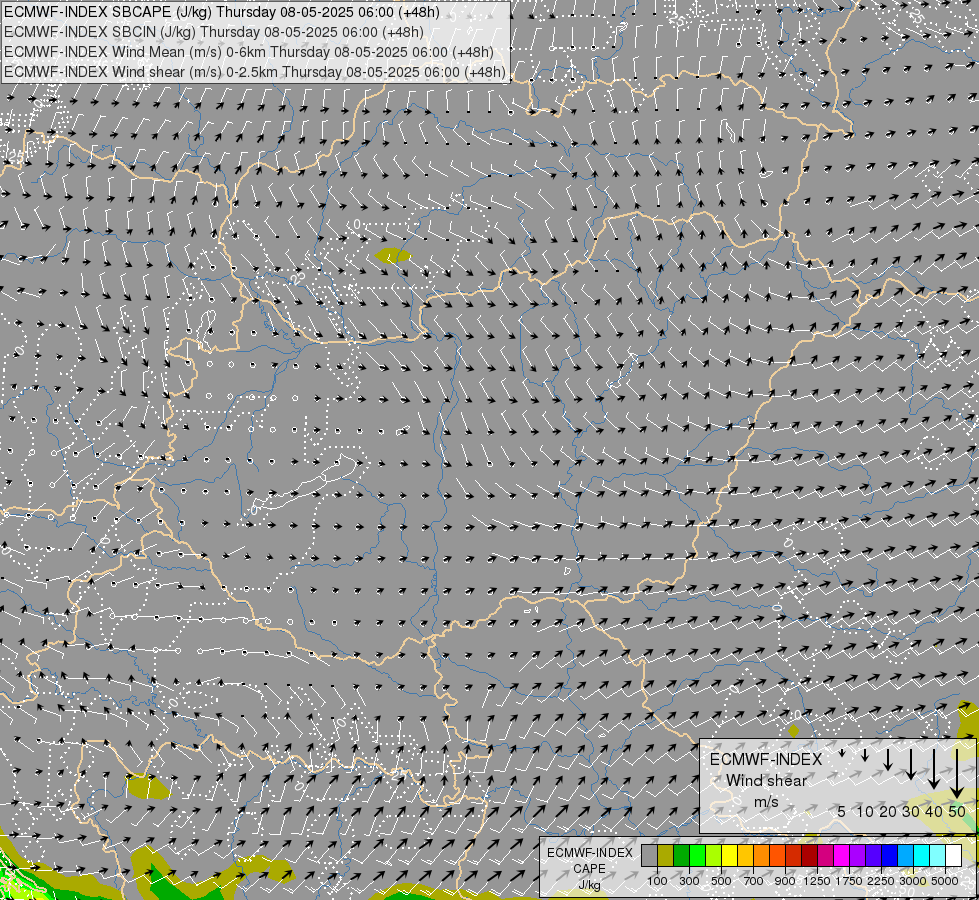
Task: Click the 1750 label in CAPE legend
Action: 849,881
